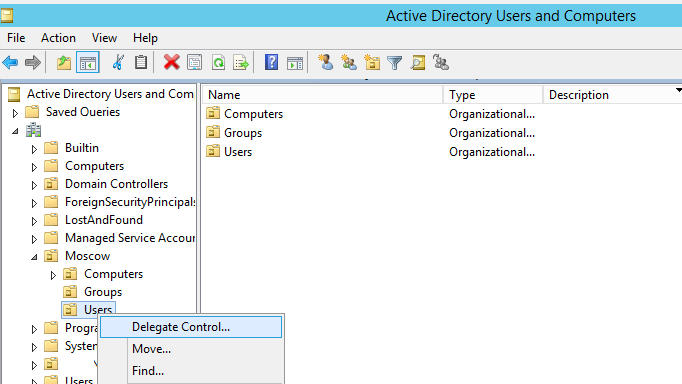
Task: Expand the Domain Controllers node
Action: click(34, 185)
